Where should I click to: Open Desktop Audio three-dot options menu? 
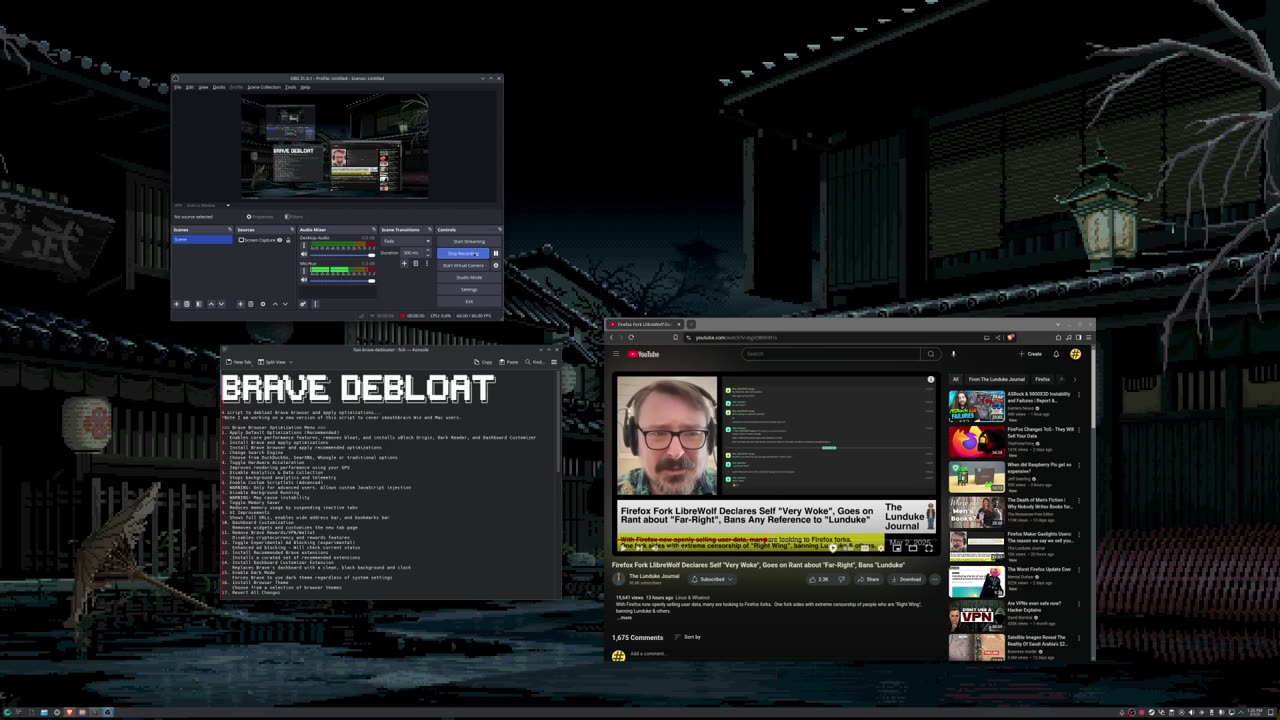tap(304, 244)
